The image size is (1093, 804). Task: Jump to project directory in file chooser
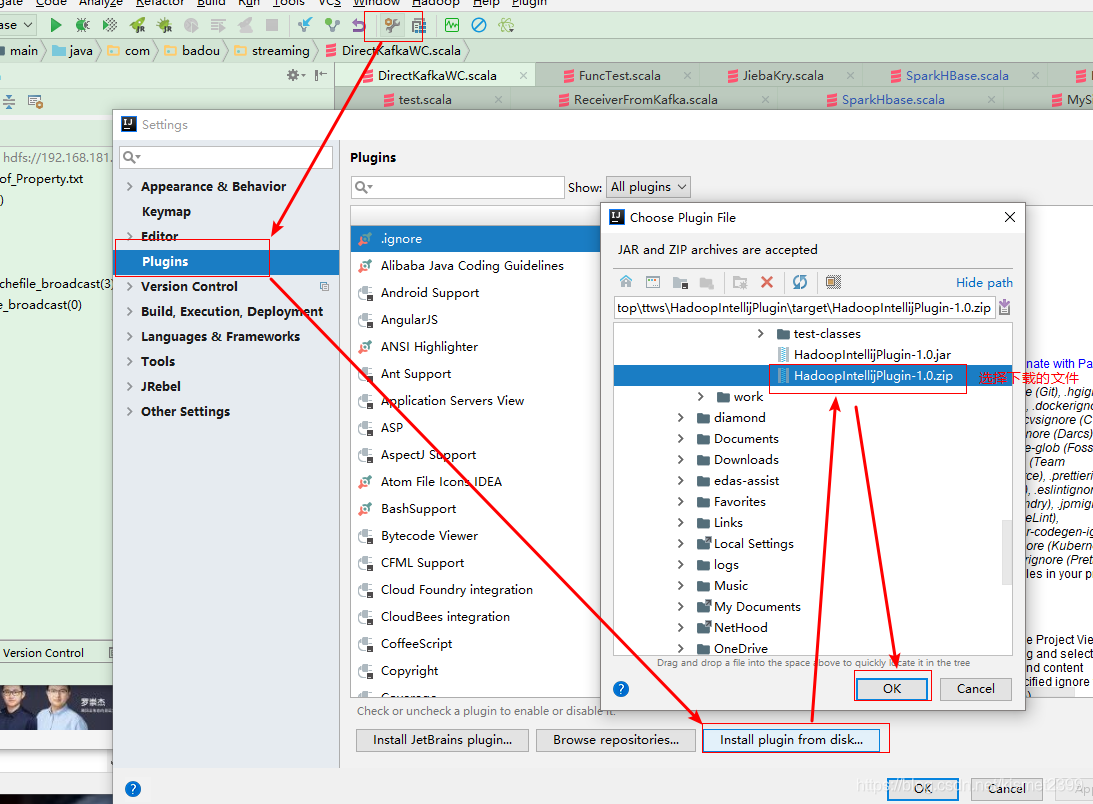point(680,282)
